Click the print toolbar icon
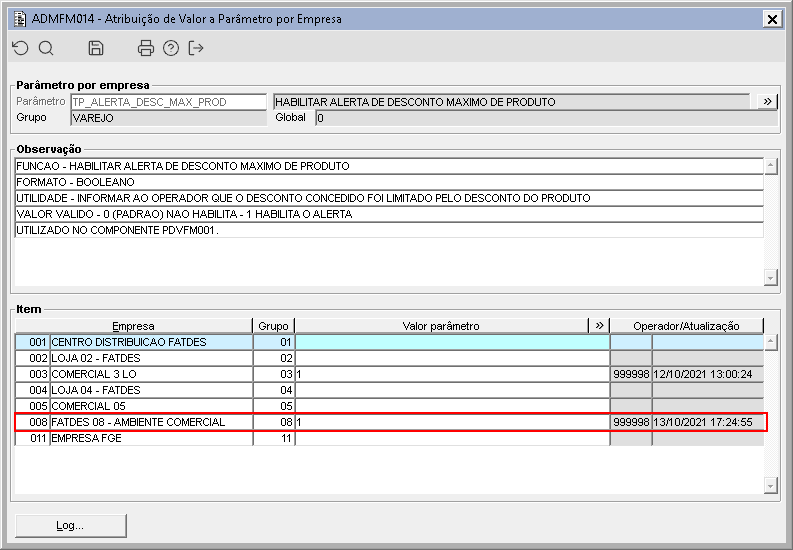The width and height of the screenshot is (793, 550). click(146, 48)
